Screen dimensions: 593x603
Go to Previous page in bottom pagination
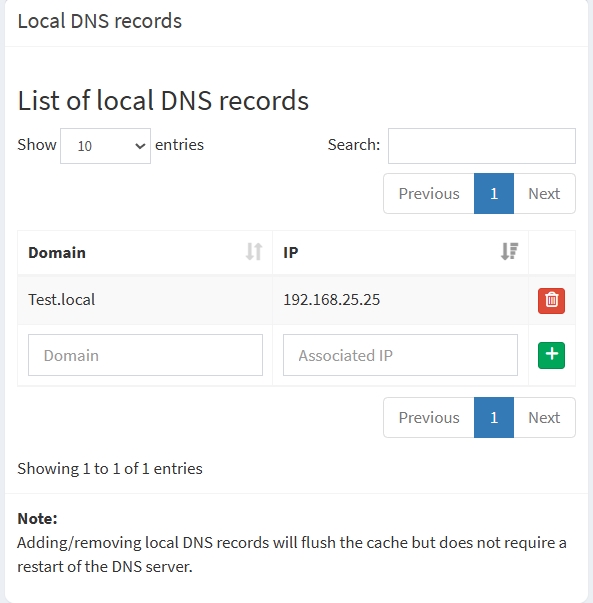click(x=429, y=418)
